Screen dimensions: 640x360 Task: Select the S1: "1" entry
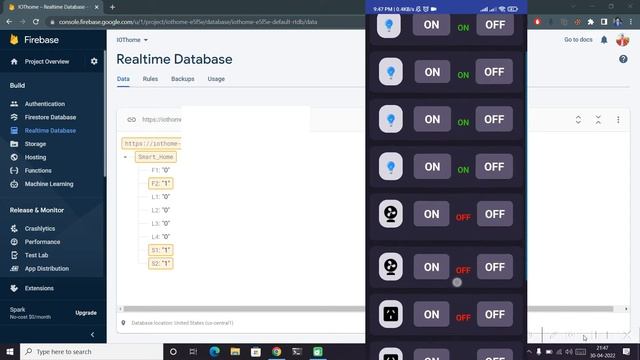161,250
